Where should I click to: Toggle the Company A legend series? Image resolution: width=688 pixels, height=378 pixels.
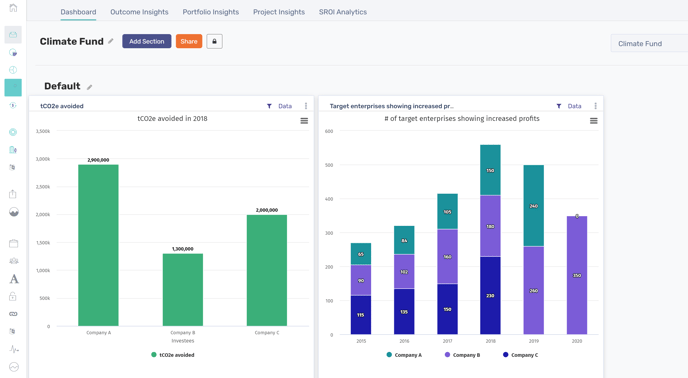click(404, 355)
